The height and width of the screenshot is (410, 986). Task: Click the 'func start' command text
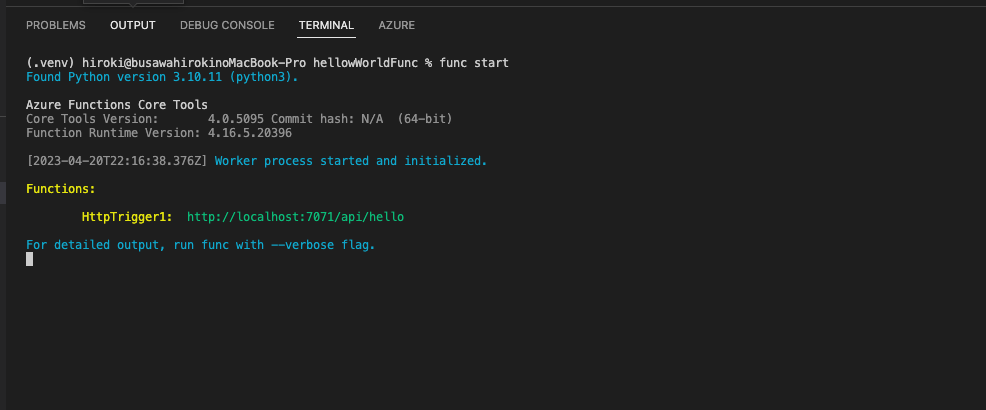474,63
